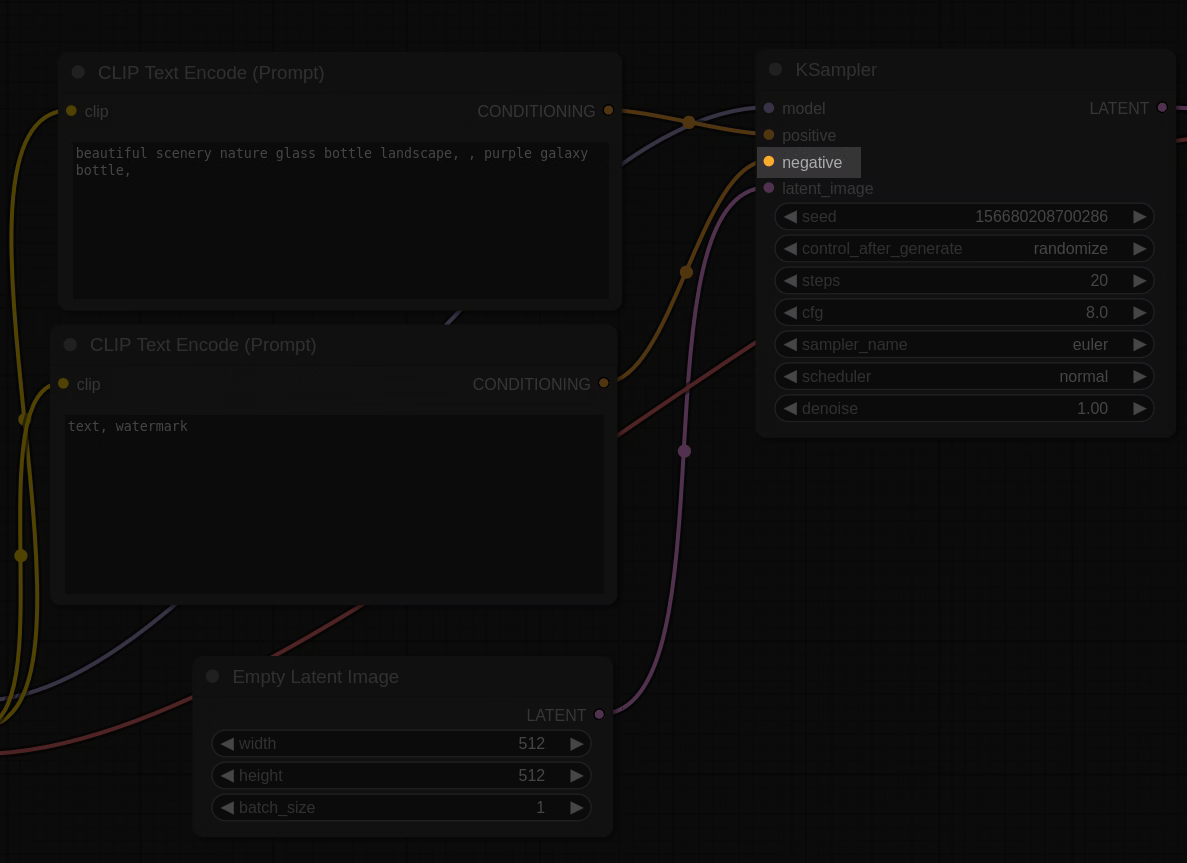Increase denoise with the right arrow
1187x863 pixels.
click(1139, 408)
